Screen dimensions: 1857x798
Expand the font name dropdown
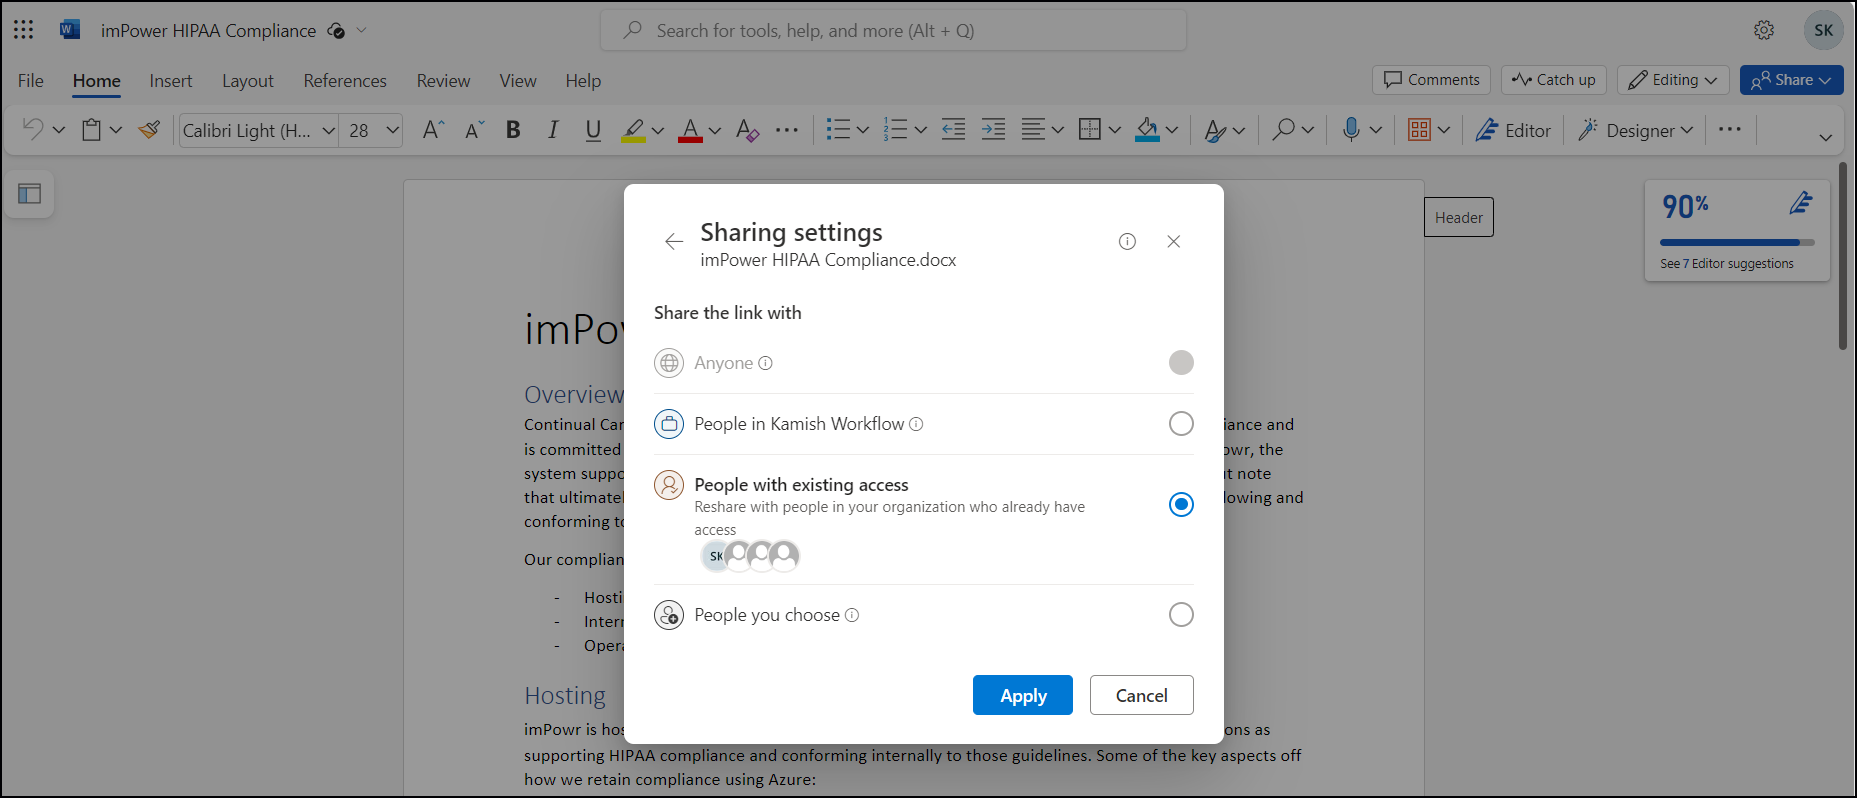pos(328,130)
